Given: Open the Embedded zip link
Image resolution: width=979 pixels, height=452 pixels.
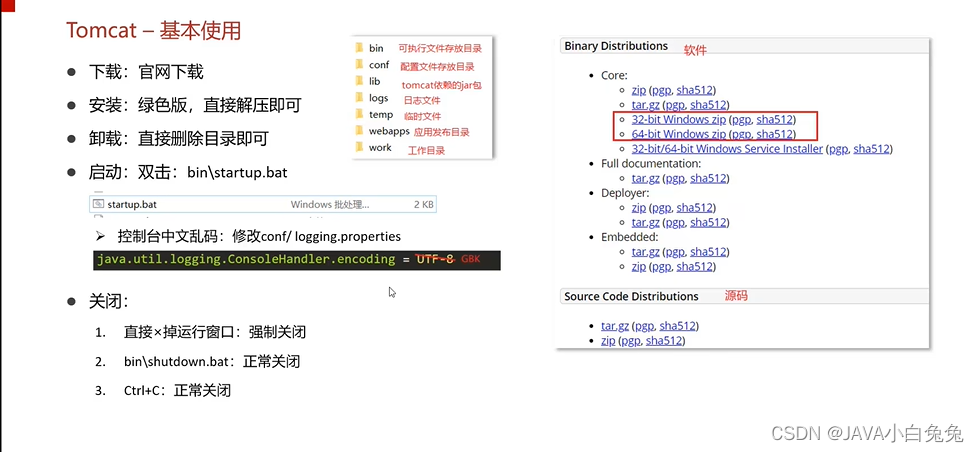Looking at the screenshot, I should 639,267.
